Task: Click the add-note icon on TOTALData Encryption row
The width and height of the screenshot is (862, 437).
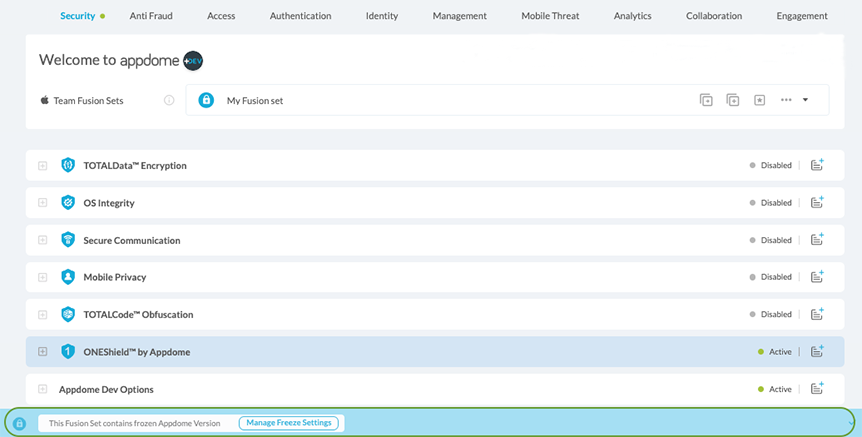Action: [x=817, y=165]
